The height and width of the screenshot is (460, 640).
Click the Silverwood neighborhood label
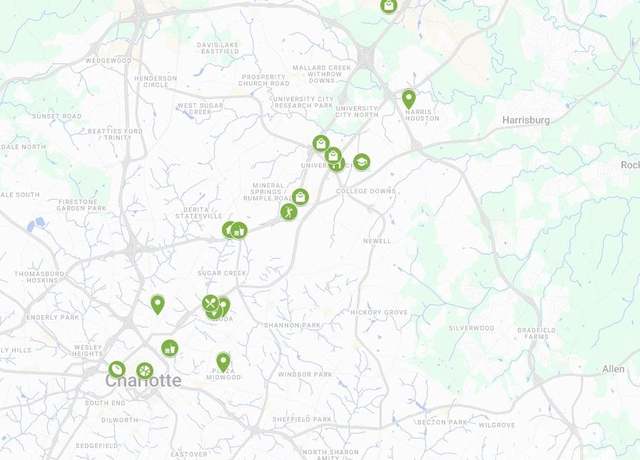[x=471, y=328]
